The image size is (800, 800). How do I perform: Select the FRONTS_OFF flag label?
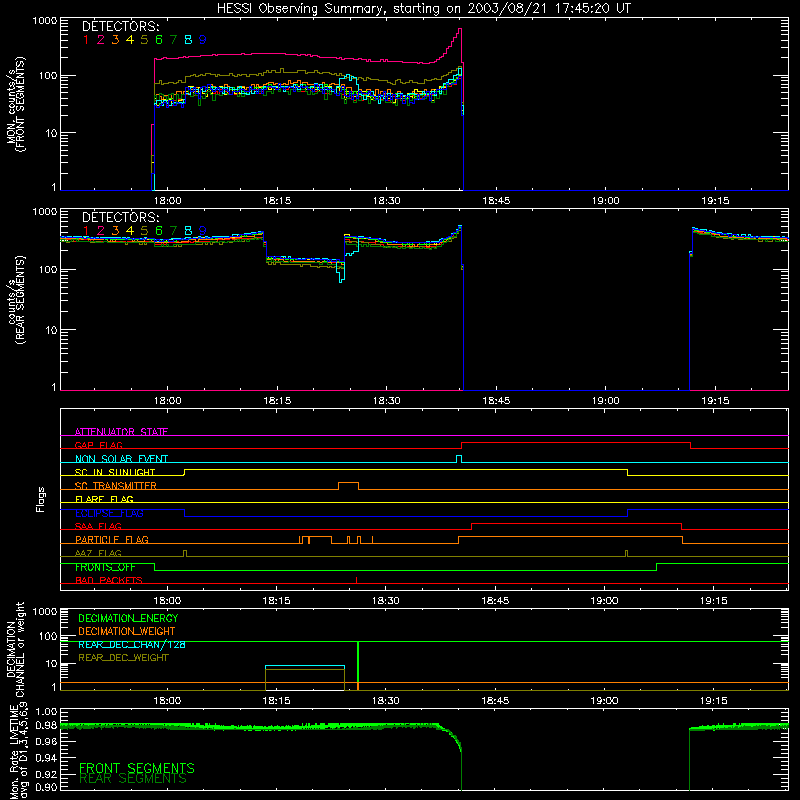pos(105,567)
